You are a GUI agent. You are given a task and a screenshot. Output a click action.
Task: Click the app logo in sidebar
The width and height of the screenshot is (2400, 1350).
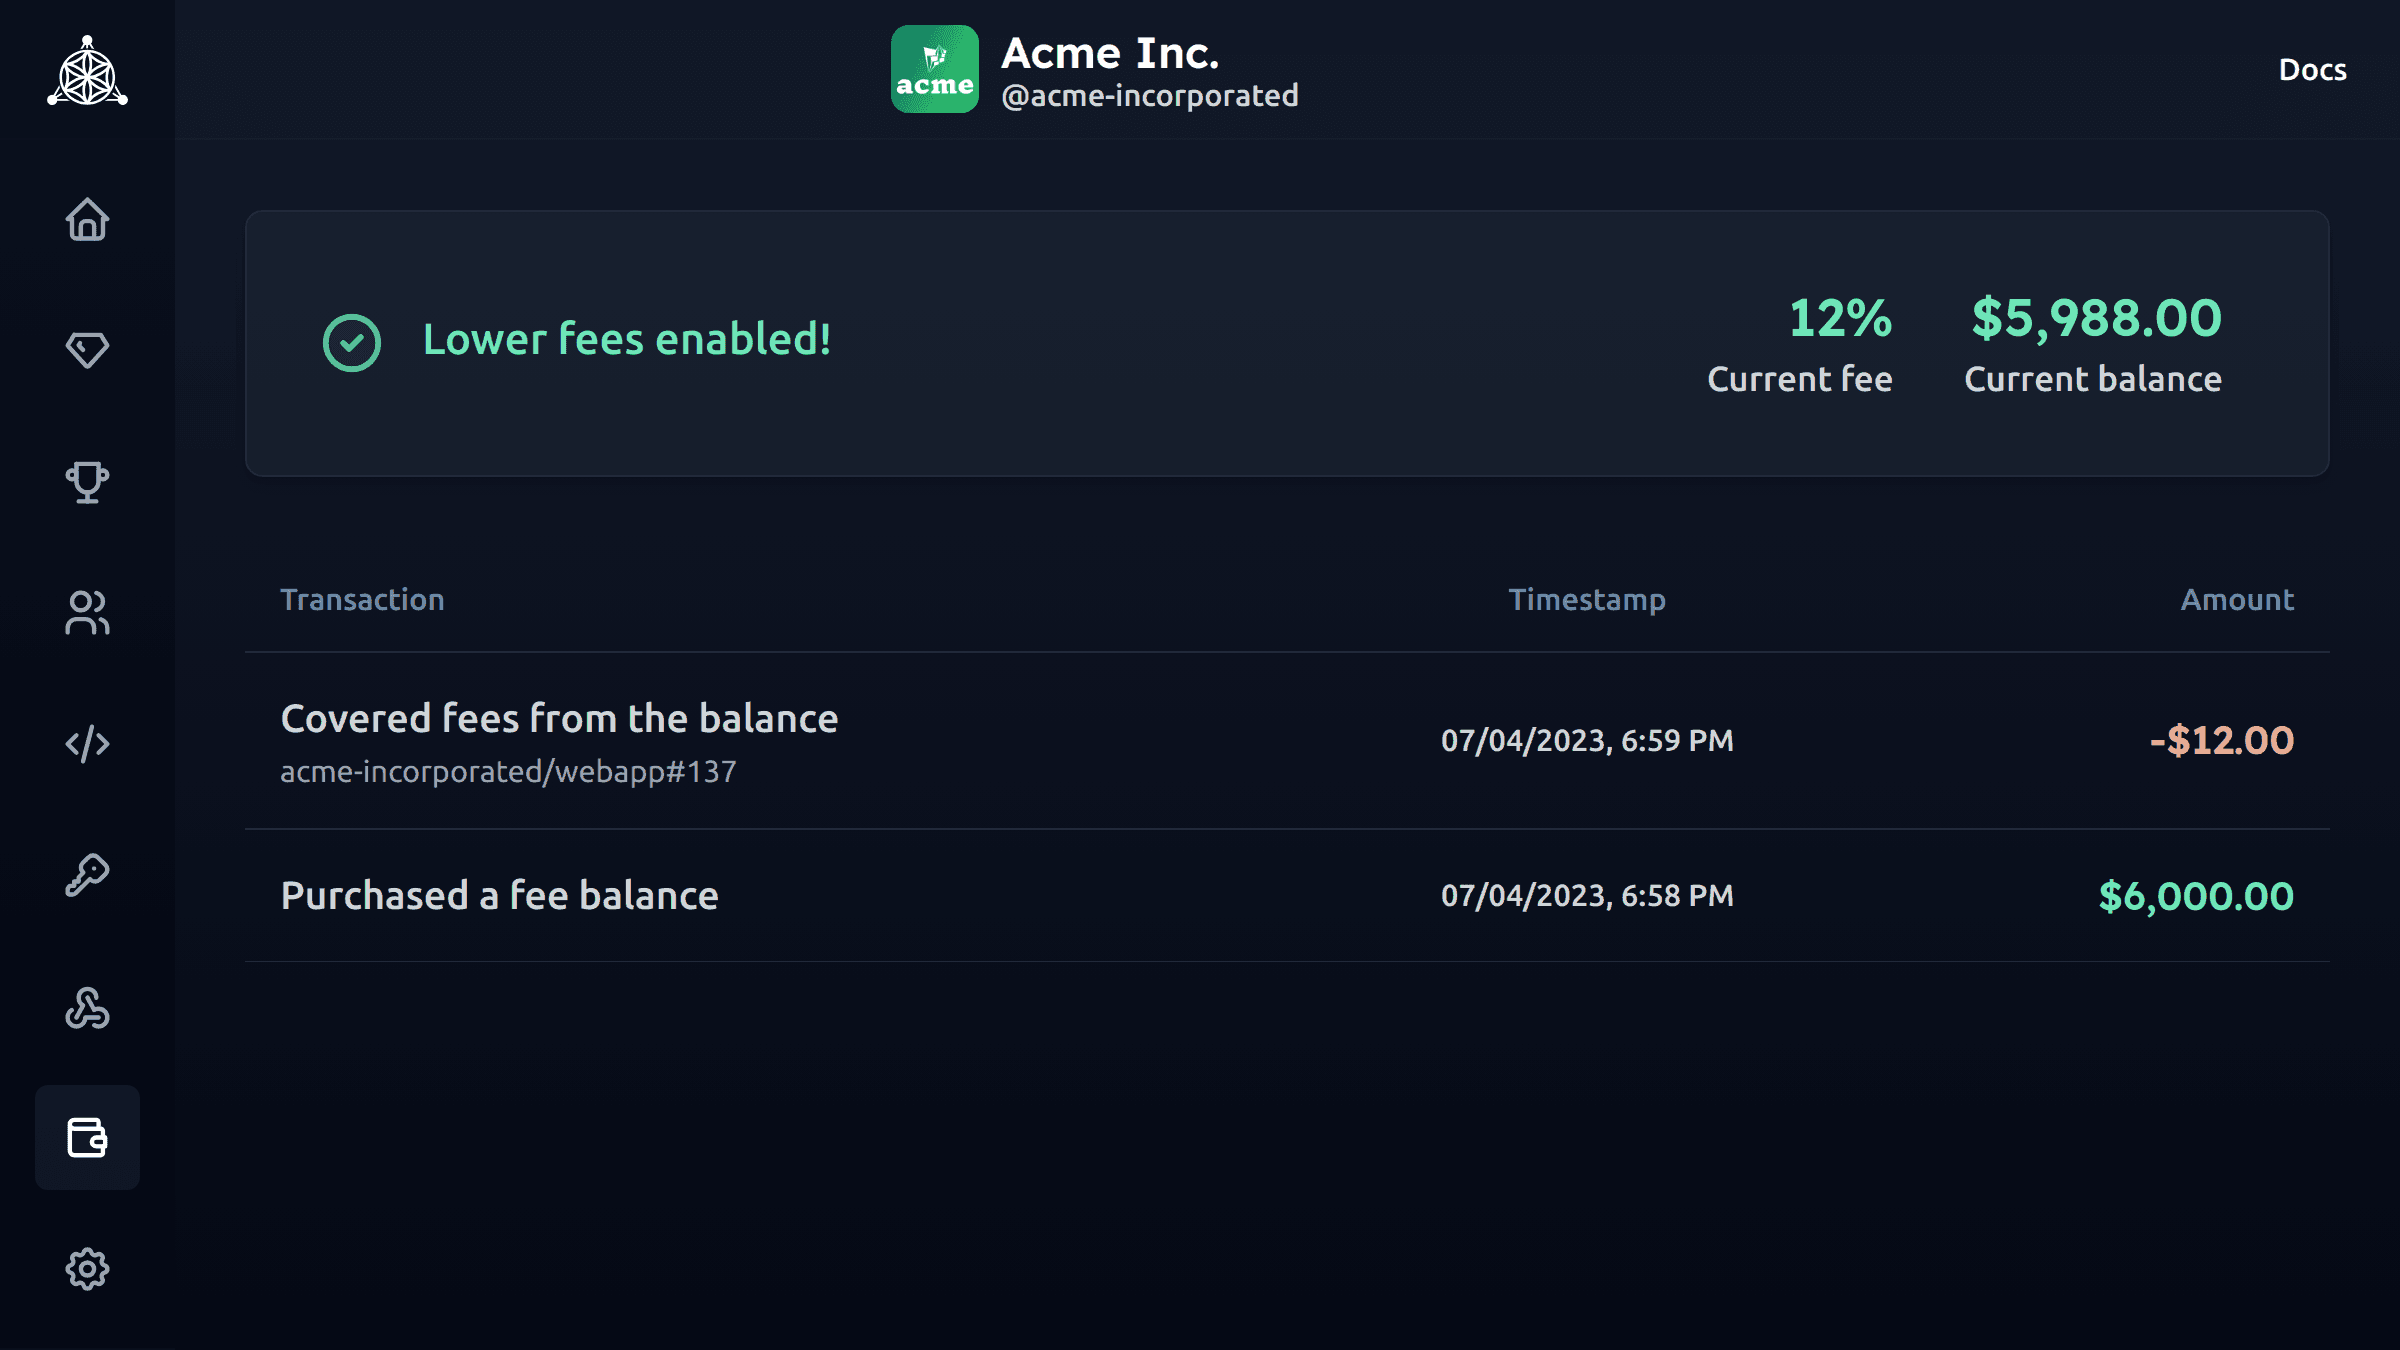pyautogui.click(x=87, y=71)
